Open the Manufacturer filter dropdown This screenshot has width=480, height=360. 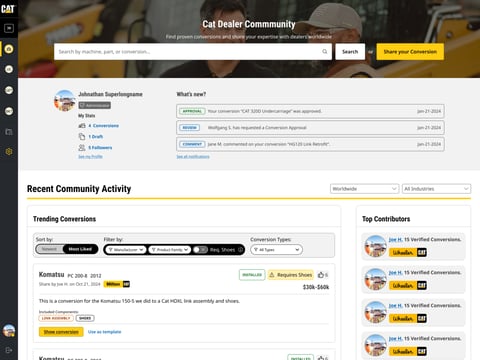point(126,250)
